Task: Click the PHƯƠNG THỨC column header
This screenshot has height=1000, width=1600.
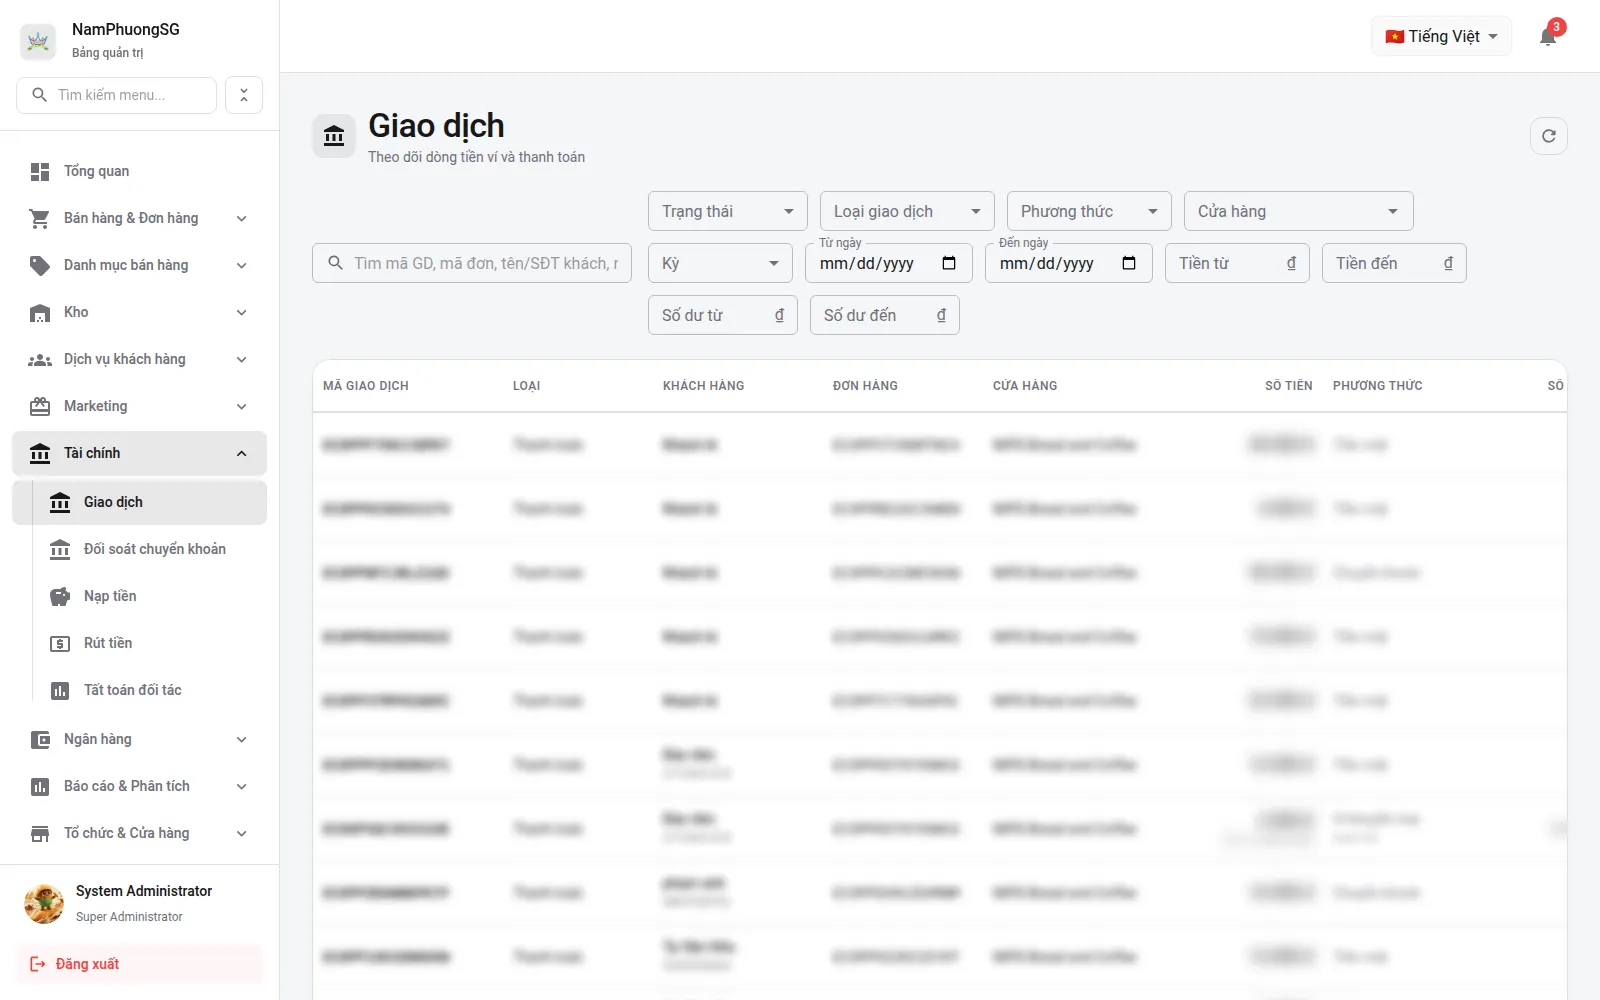Action: tap(1378, 386)
